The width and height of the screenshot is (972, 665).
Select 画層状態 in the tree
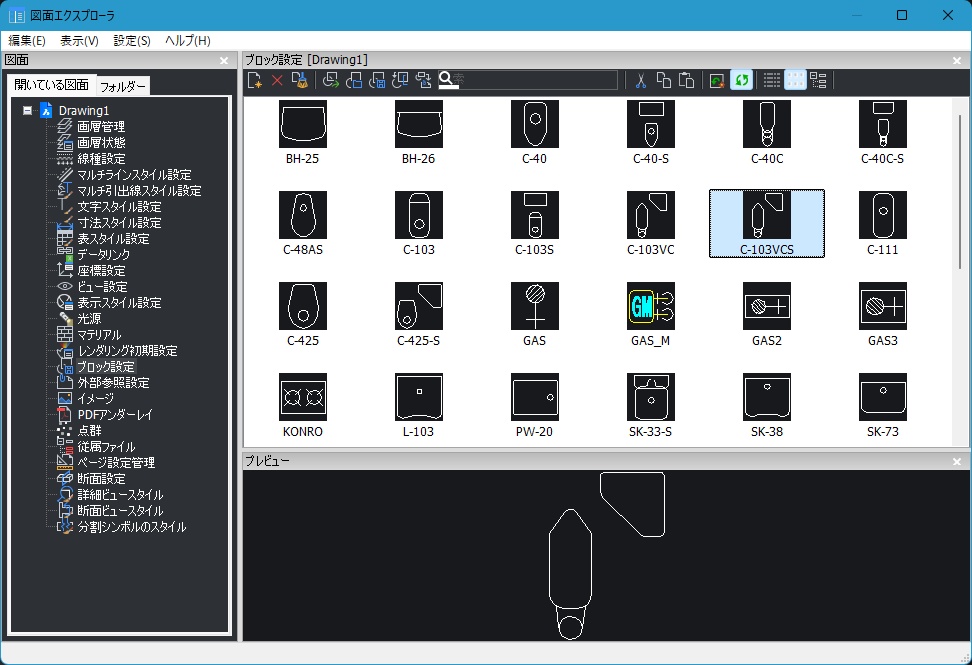[100, 143]
